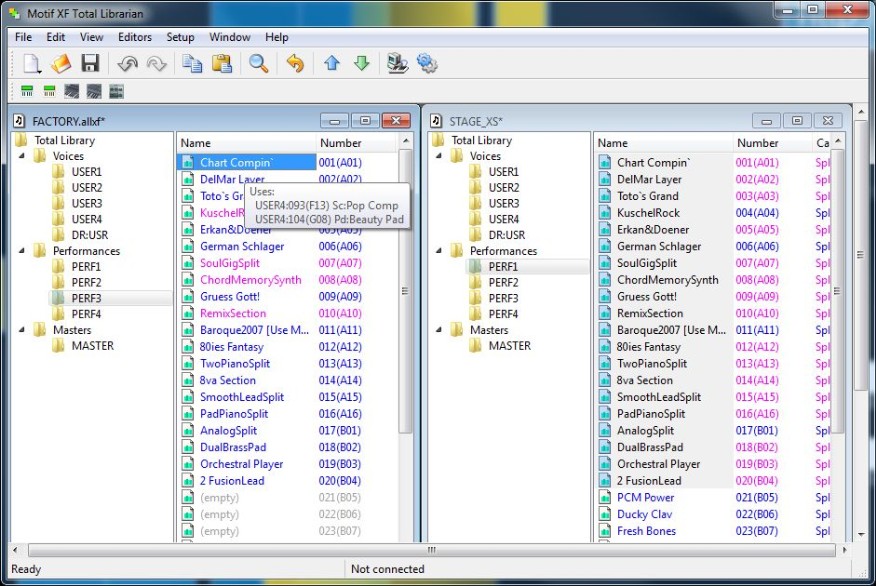This screenshot has height=586, width=876.
Task: Click the mixer grid icon in the second toolbar row
Action: point(116,92)
